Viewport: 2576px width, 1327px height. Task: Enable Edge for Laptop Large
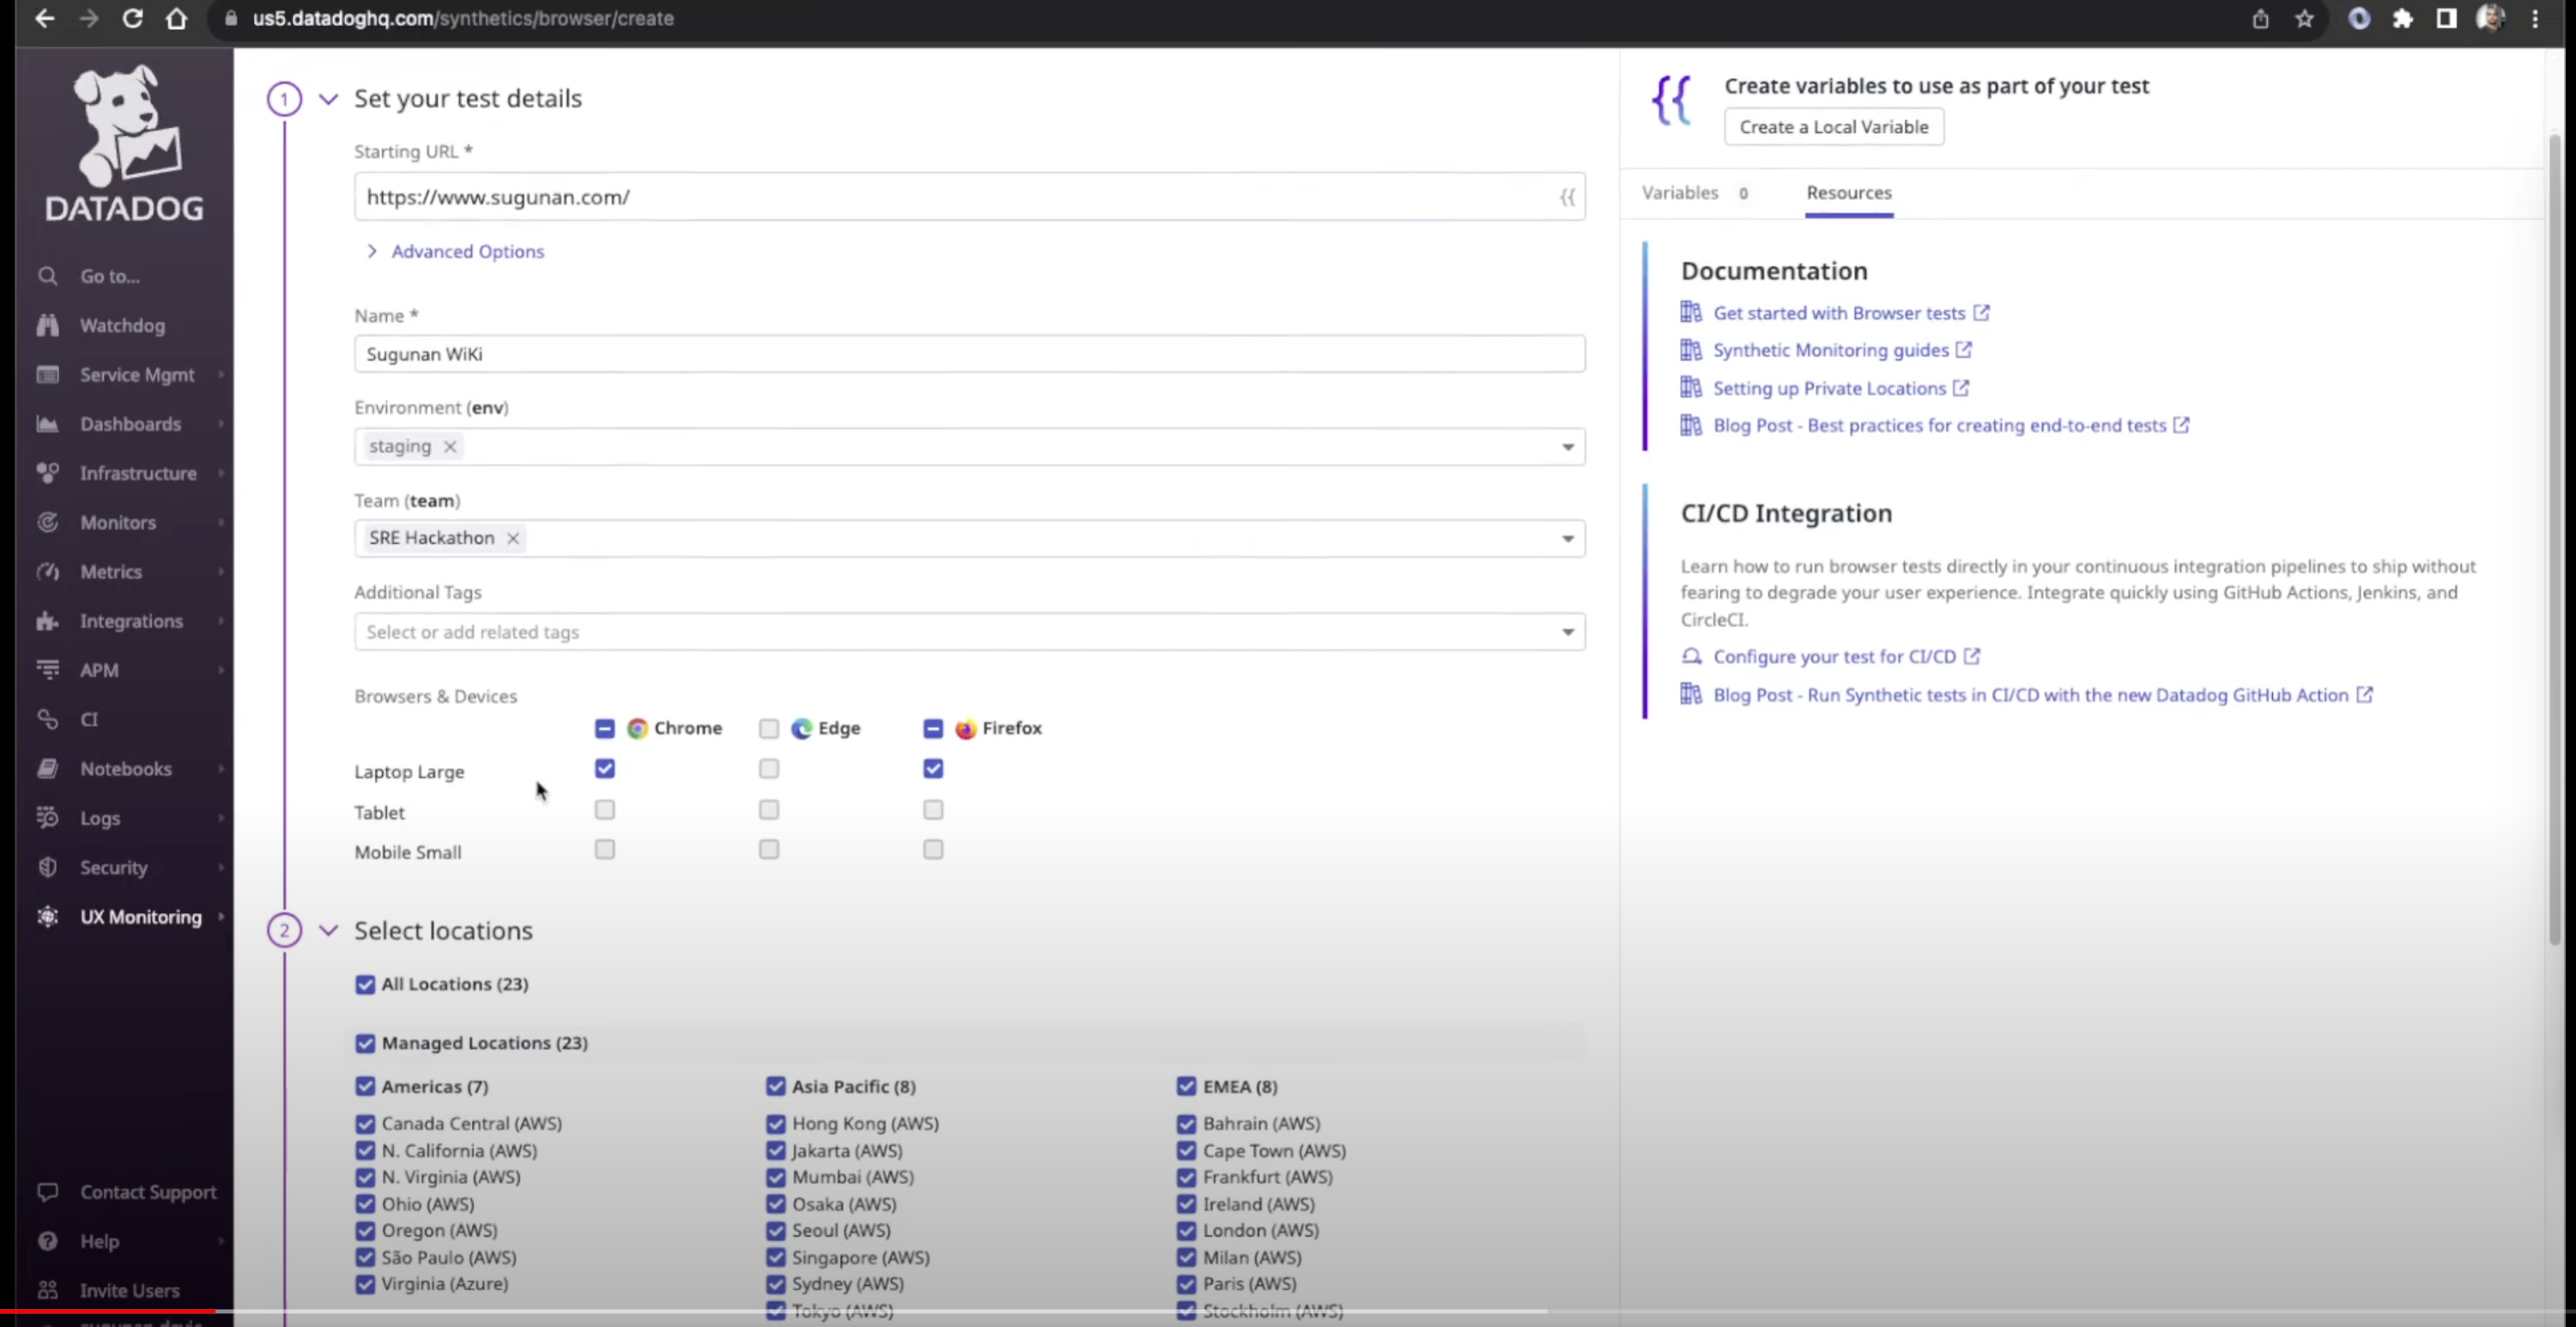768,769
